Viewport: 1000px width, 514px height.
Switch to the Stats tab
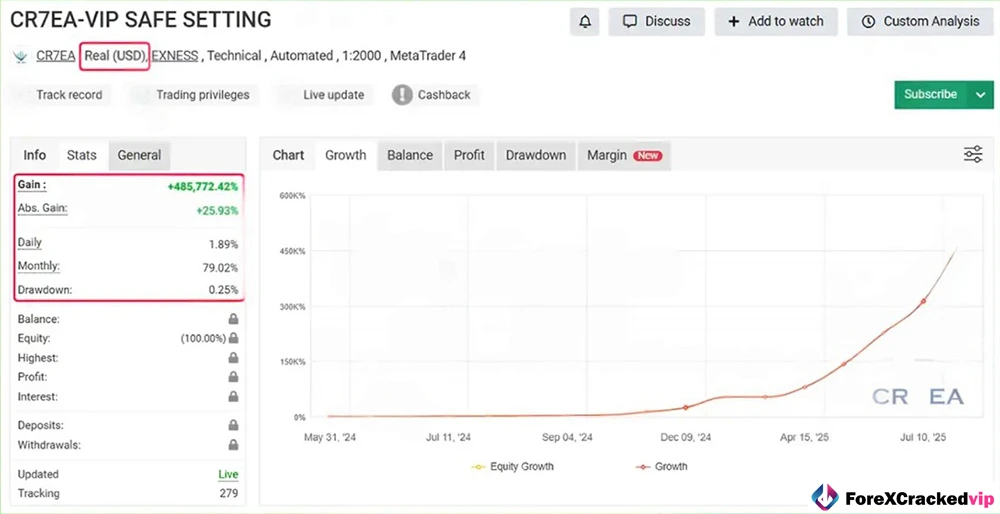[82, 155]
